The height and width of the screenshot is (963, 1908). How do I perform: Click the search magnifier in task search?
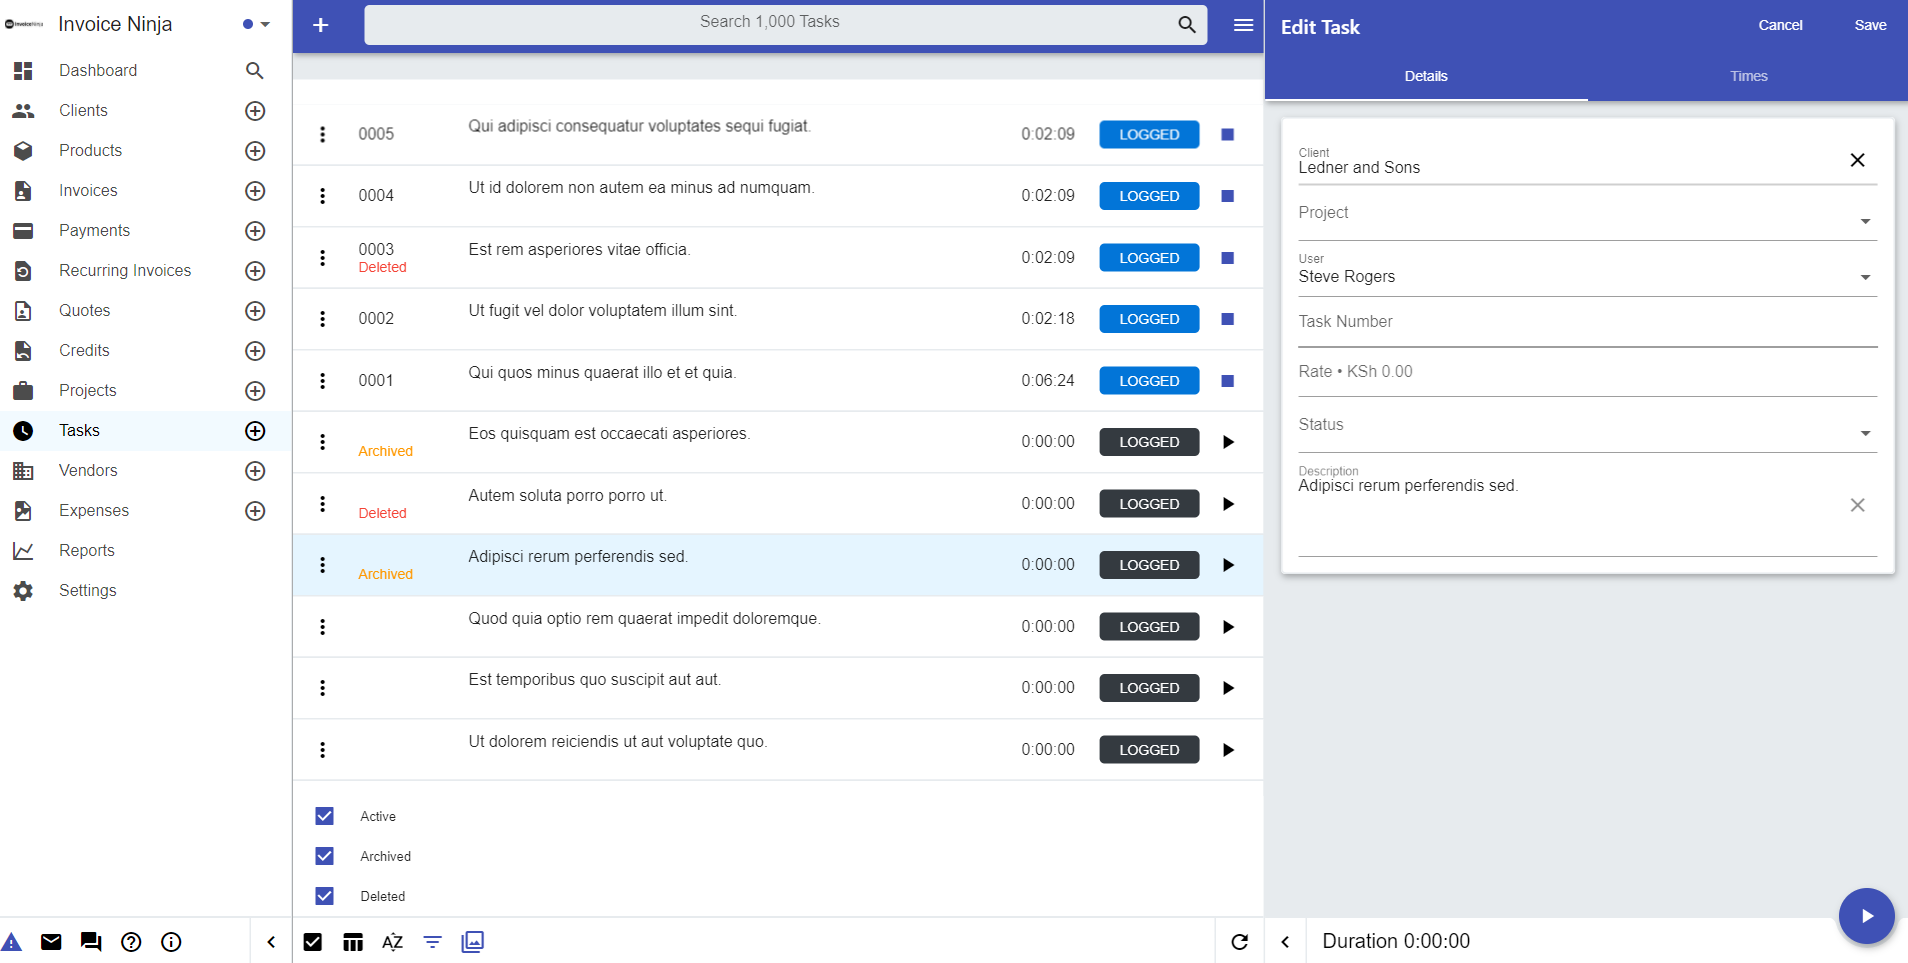point(1187,25)
